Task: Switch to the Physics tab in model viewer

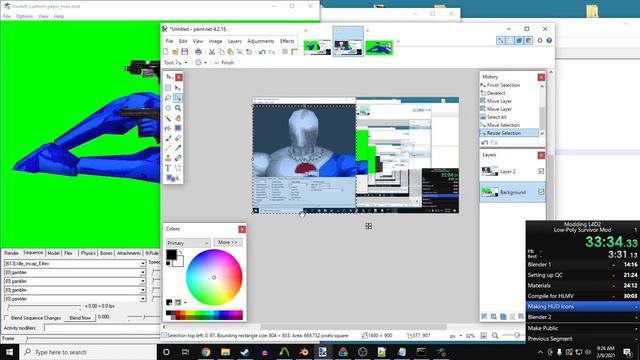Action: 88,253
